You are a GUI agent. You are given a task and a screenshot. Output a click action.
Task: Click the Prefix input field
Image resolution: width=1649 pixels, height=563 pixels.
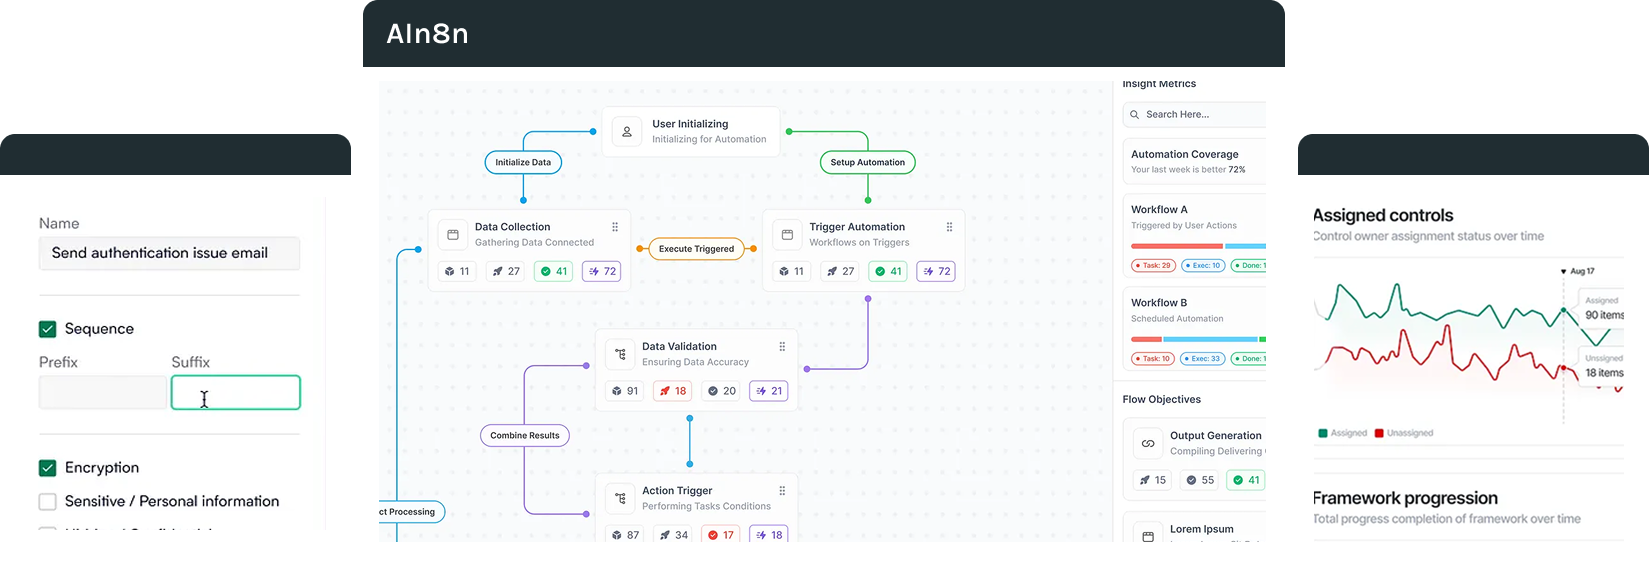[103, 393]
